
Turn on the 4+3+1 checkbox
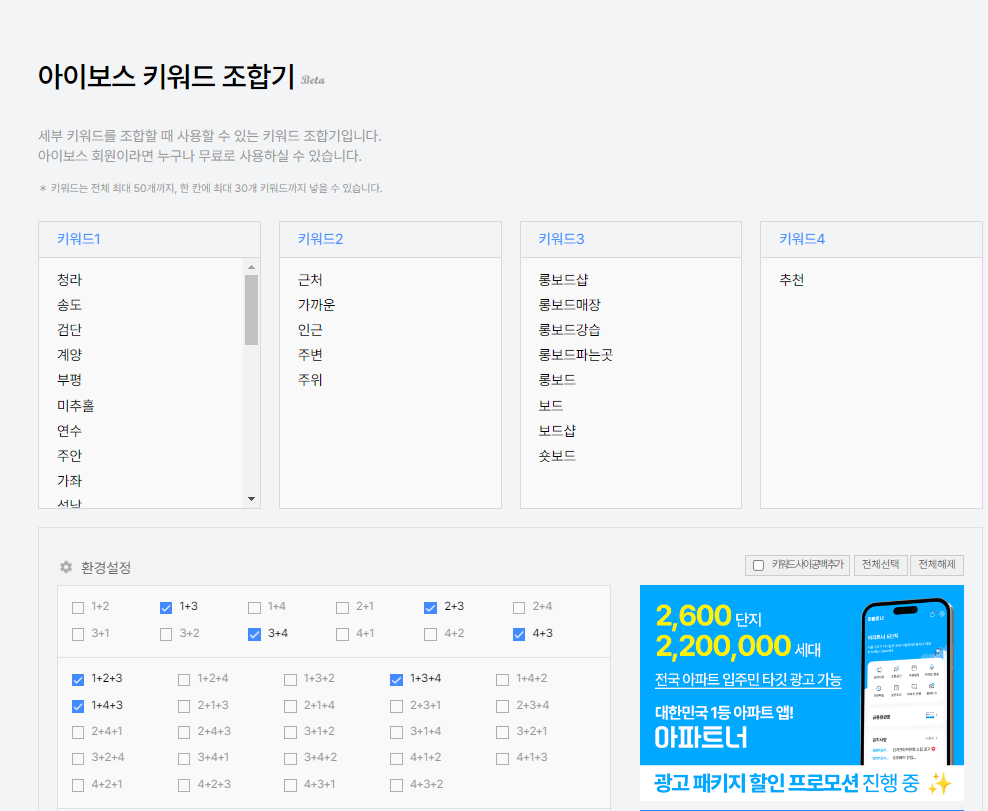[290, 785]
